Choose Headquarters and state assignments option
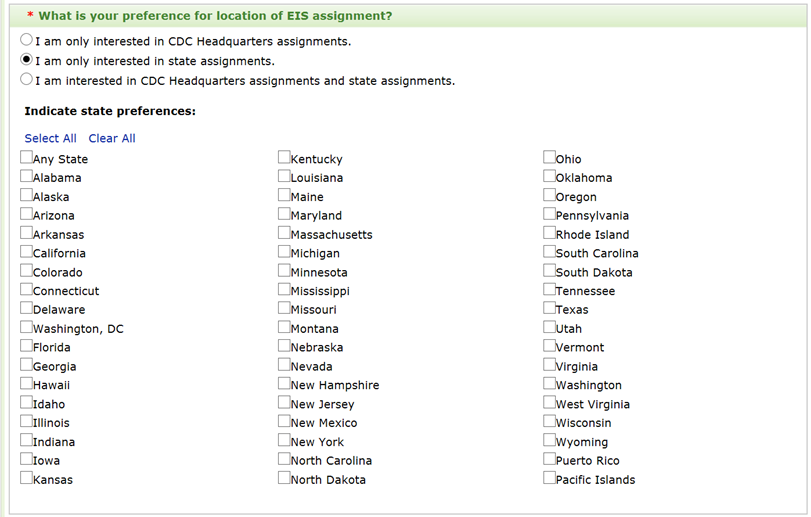Image resolution: width=811 pixels, height=517 pixels. [27, 80]
